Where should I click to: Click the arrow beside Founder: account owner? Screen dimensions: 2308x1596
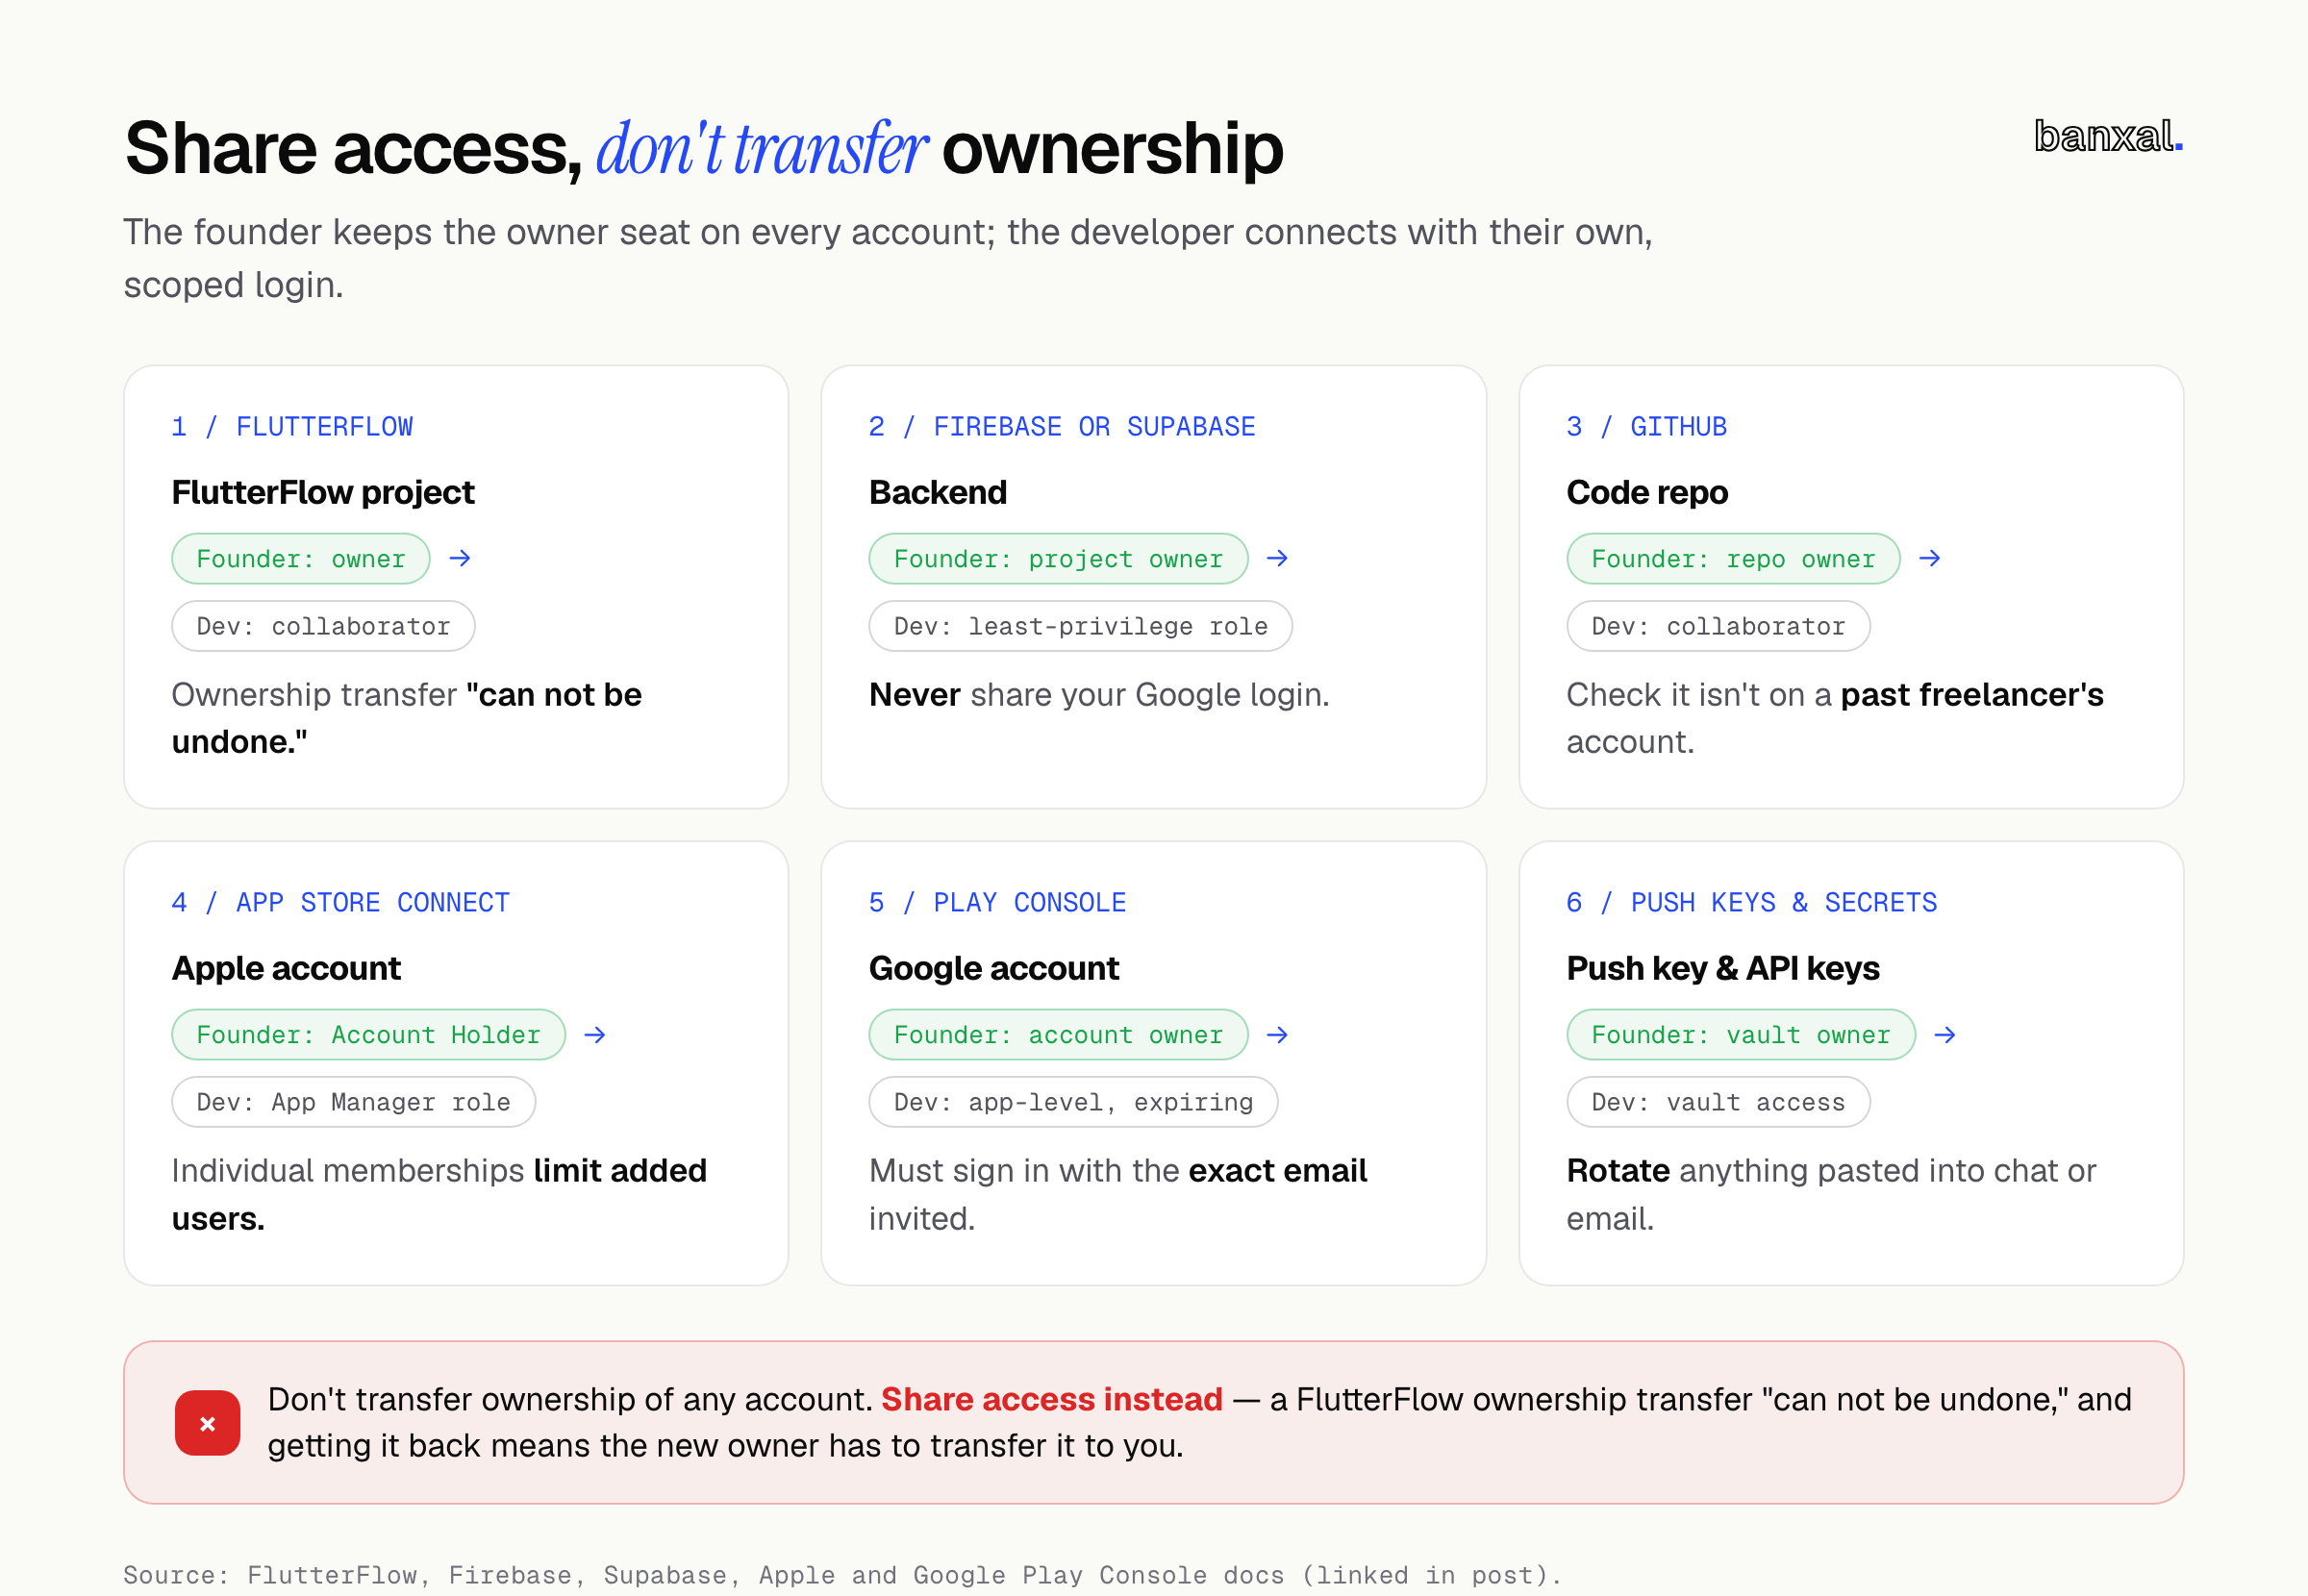(1277, 1034)
